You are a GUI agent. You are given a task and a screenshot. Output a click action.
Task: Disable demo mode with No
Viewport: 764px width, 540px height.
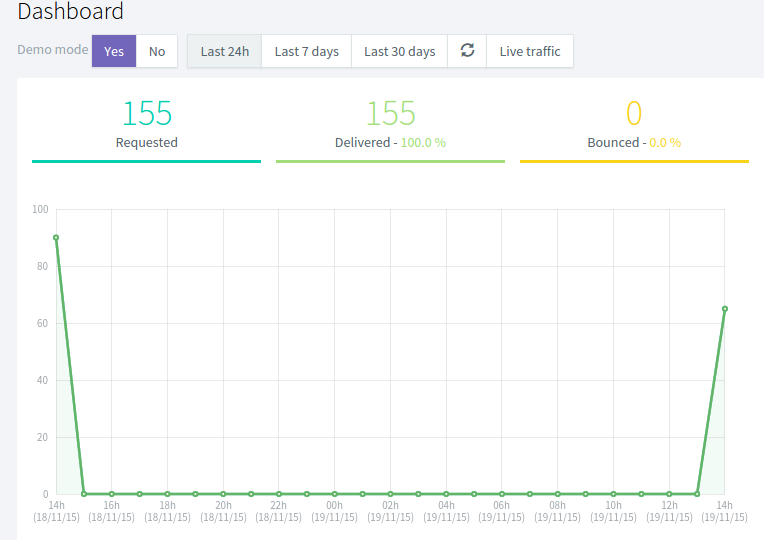pos(157,51)
